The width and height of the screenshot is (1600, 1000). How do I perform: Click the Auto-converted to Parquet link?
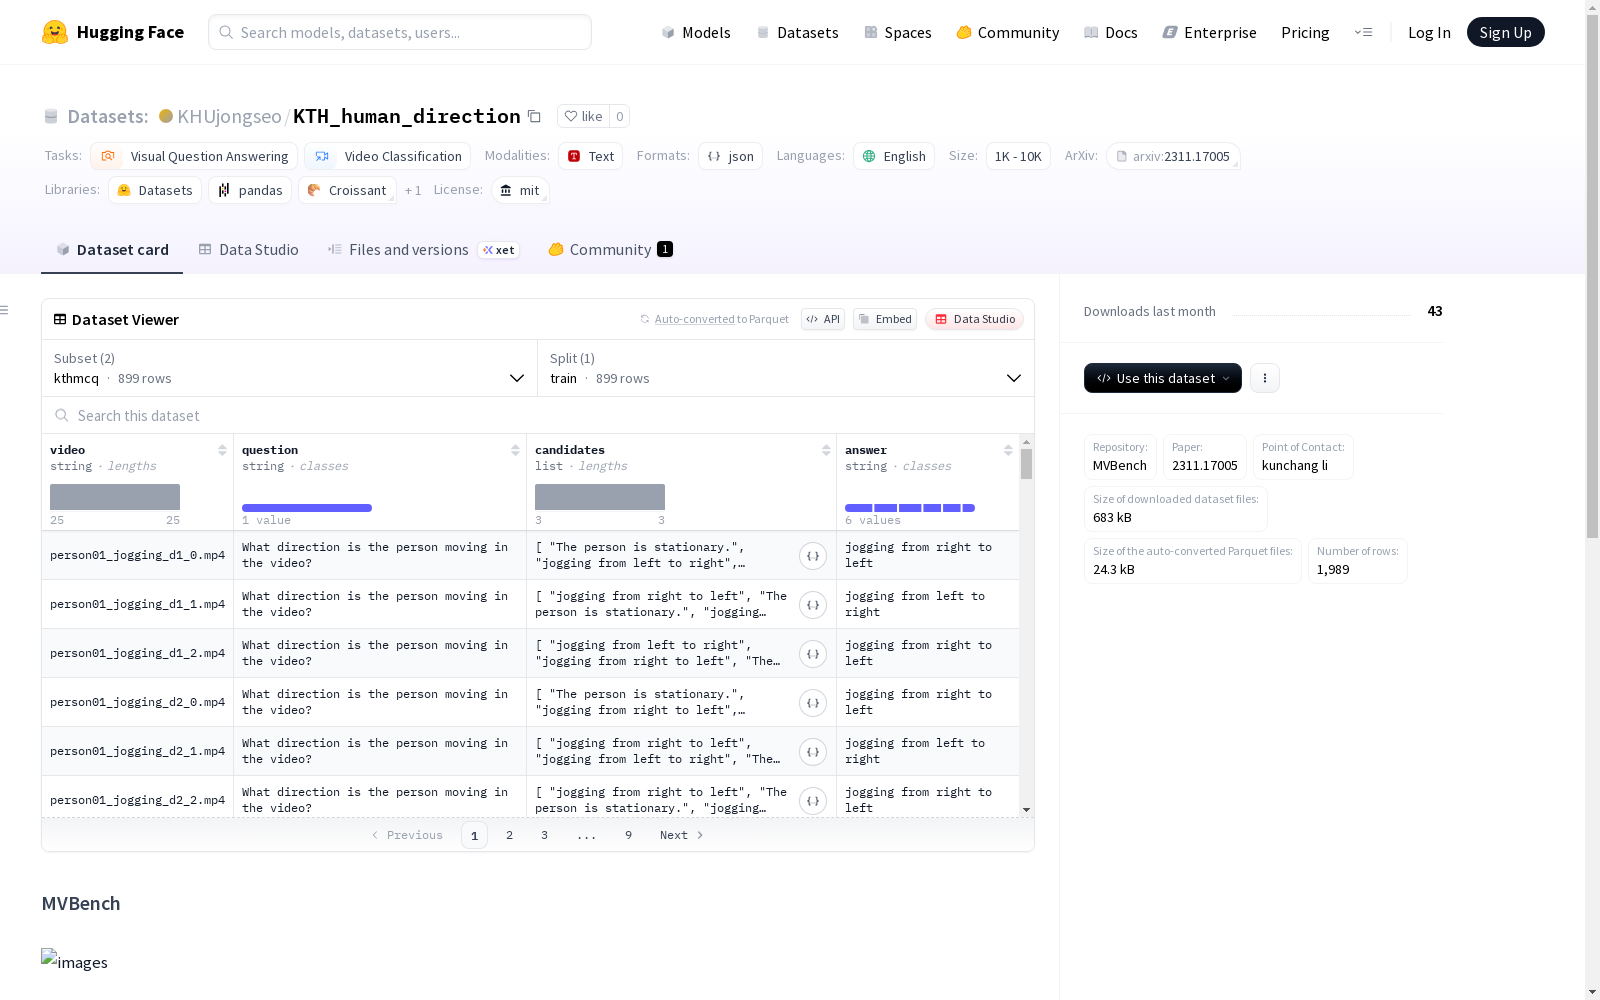714,319
